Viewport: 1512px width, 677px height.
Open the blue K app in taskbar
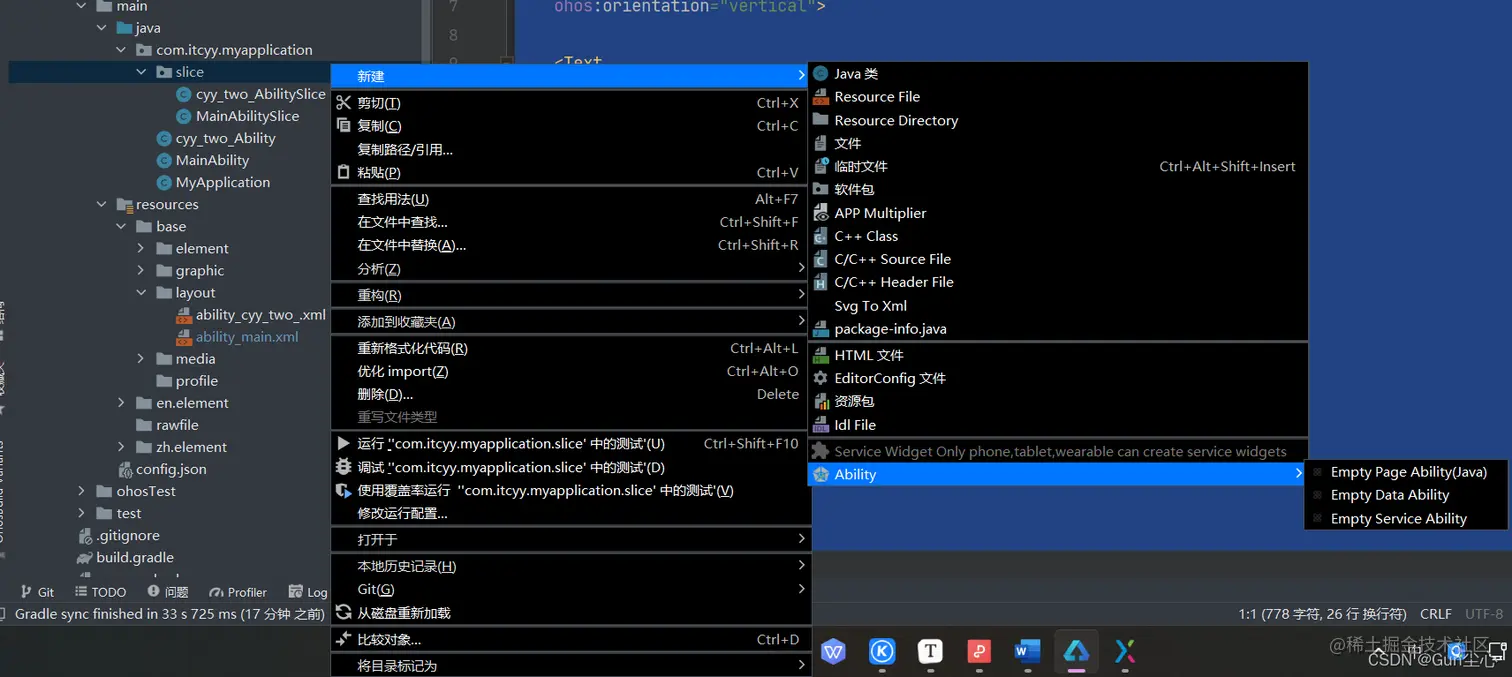(881, 652)
